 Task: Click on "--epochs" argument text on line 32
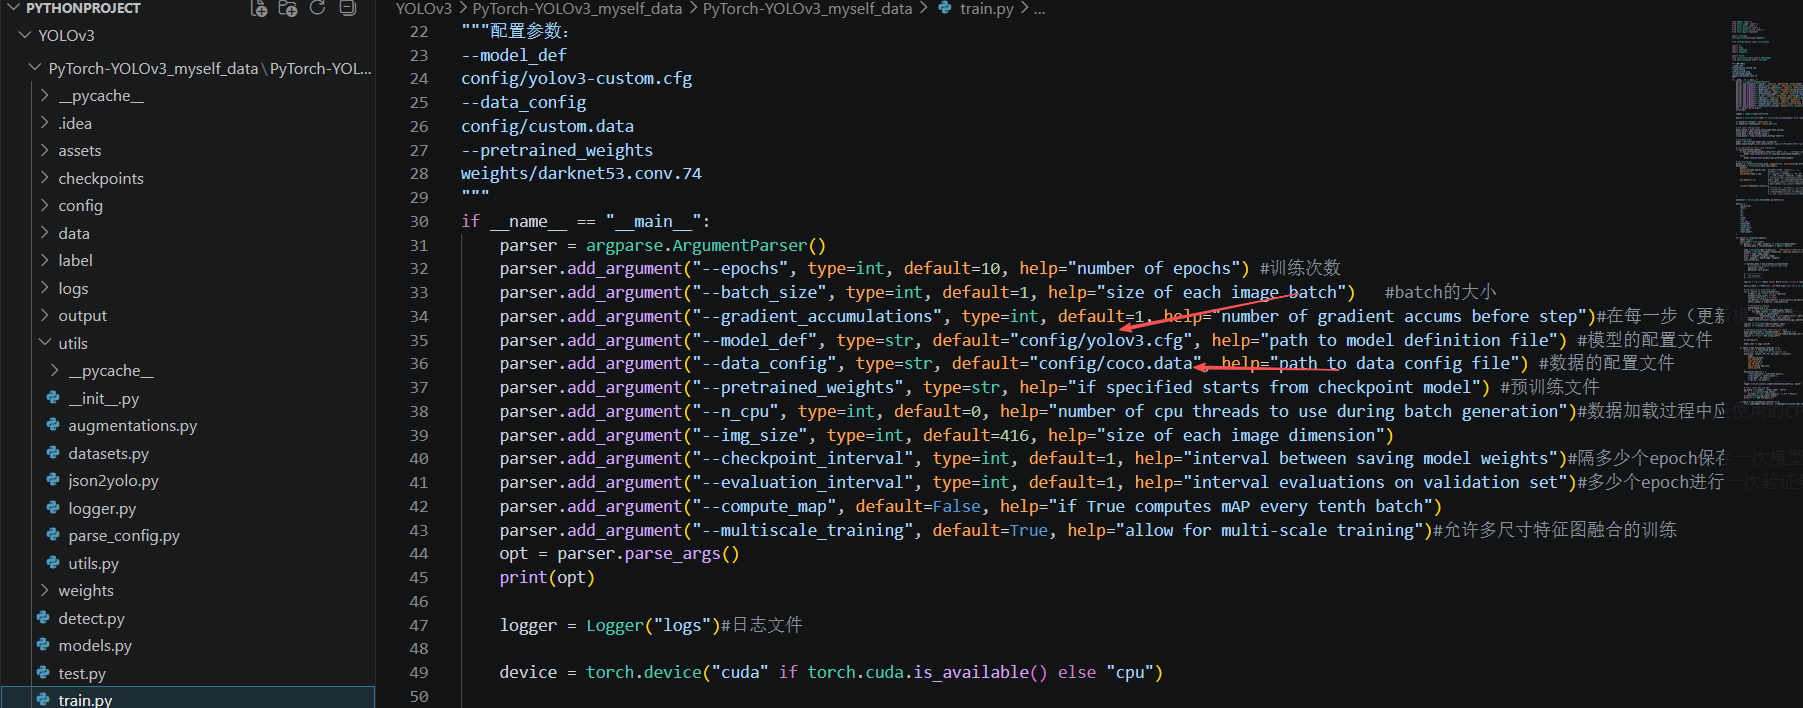tap(739, 268)
